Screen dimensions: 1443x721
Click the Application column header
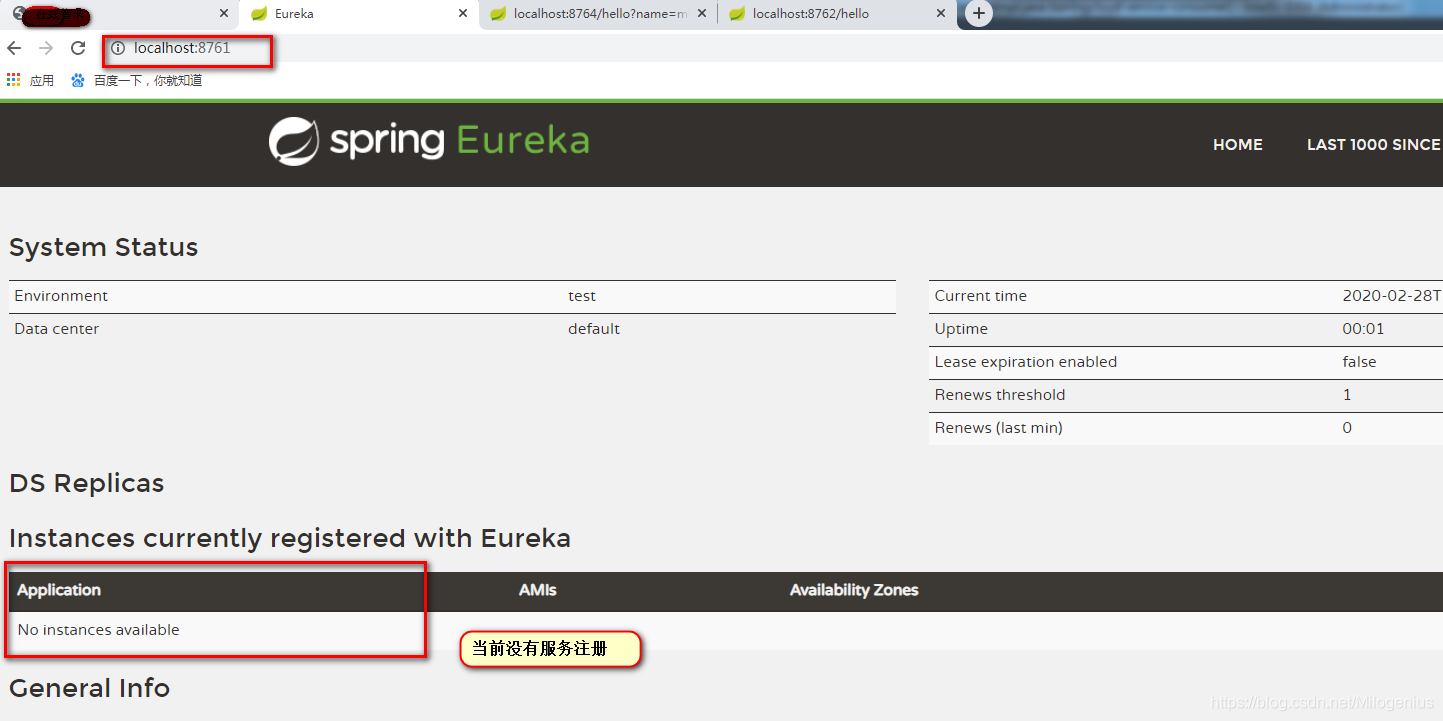59,590
